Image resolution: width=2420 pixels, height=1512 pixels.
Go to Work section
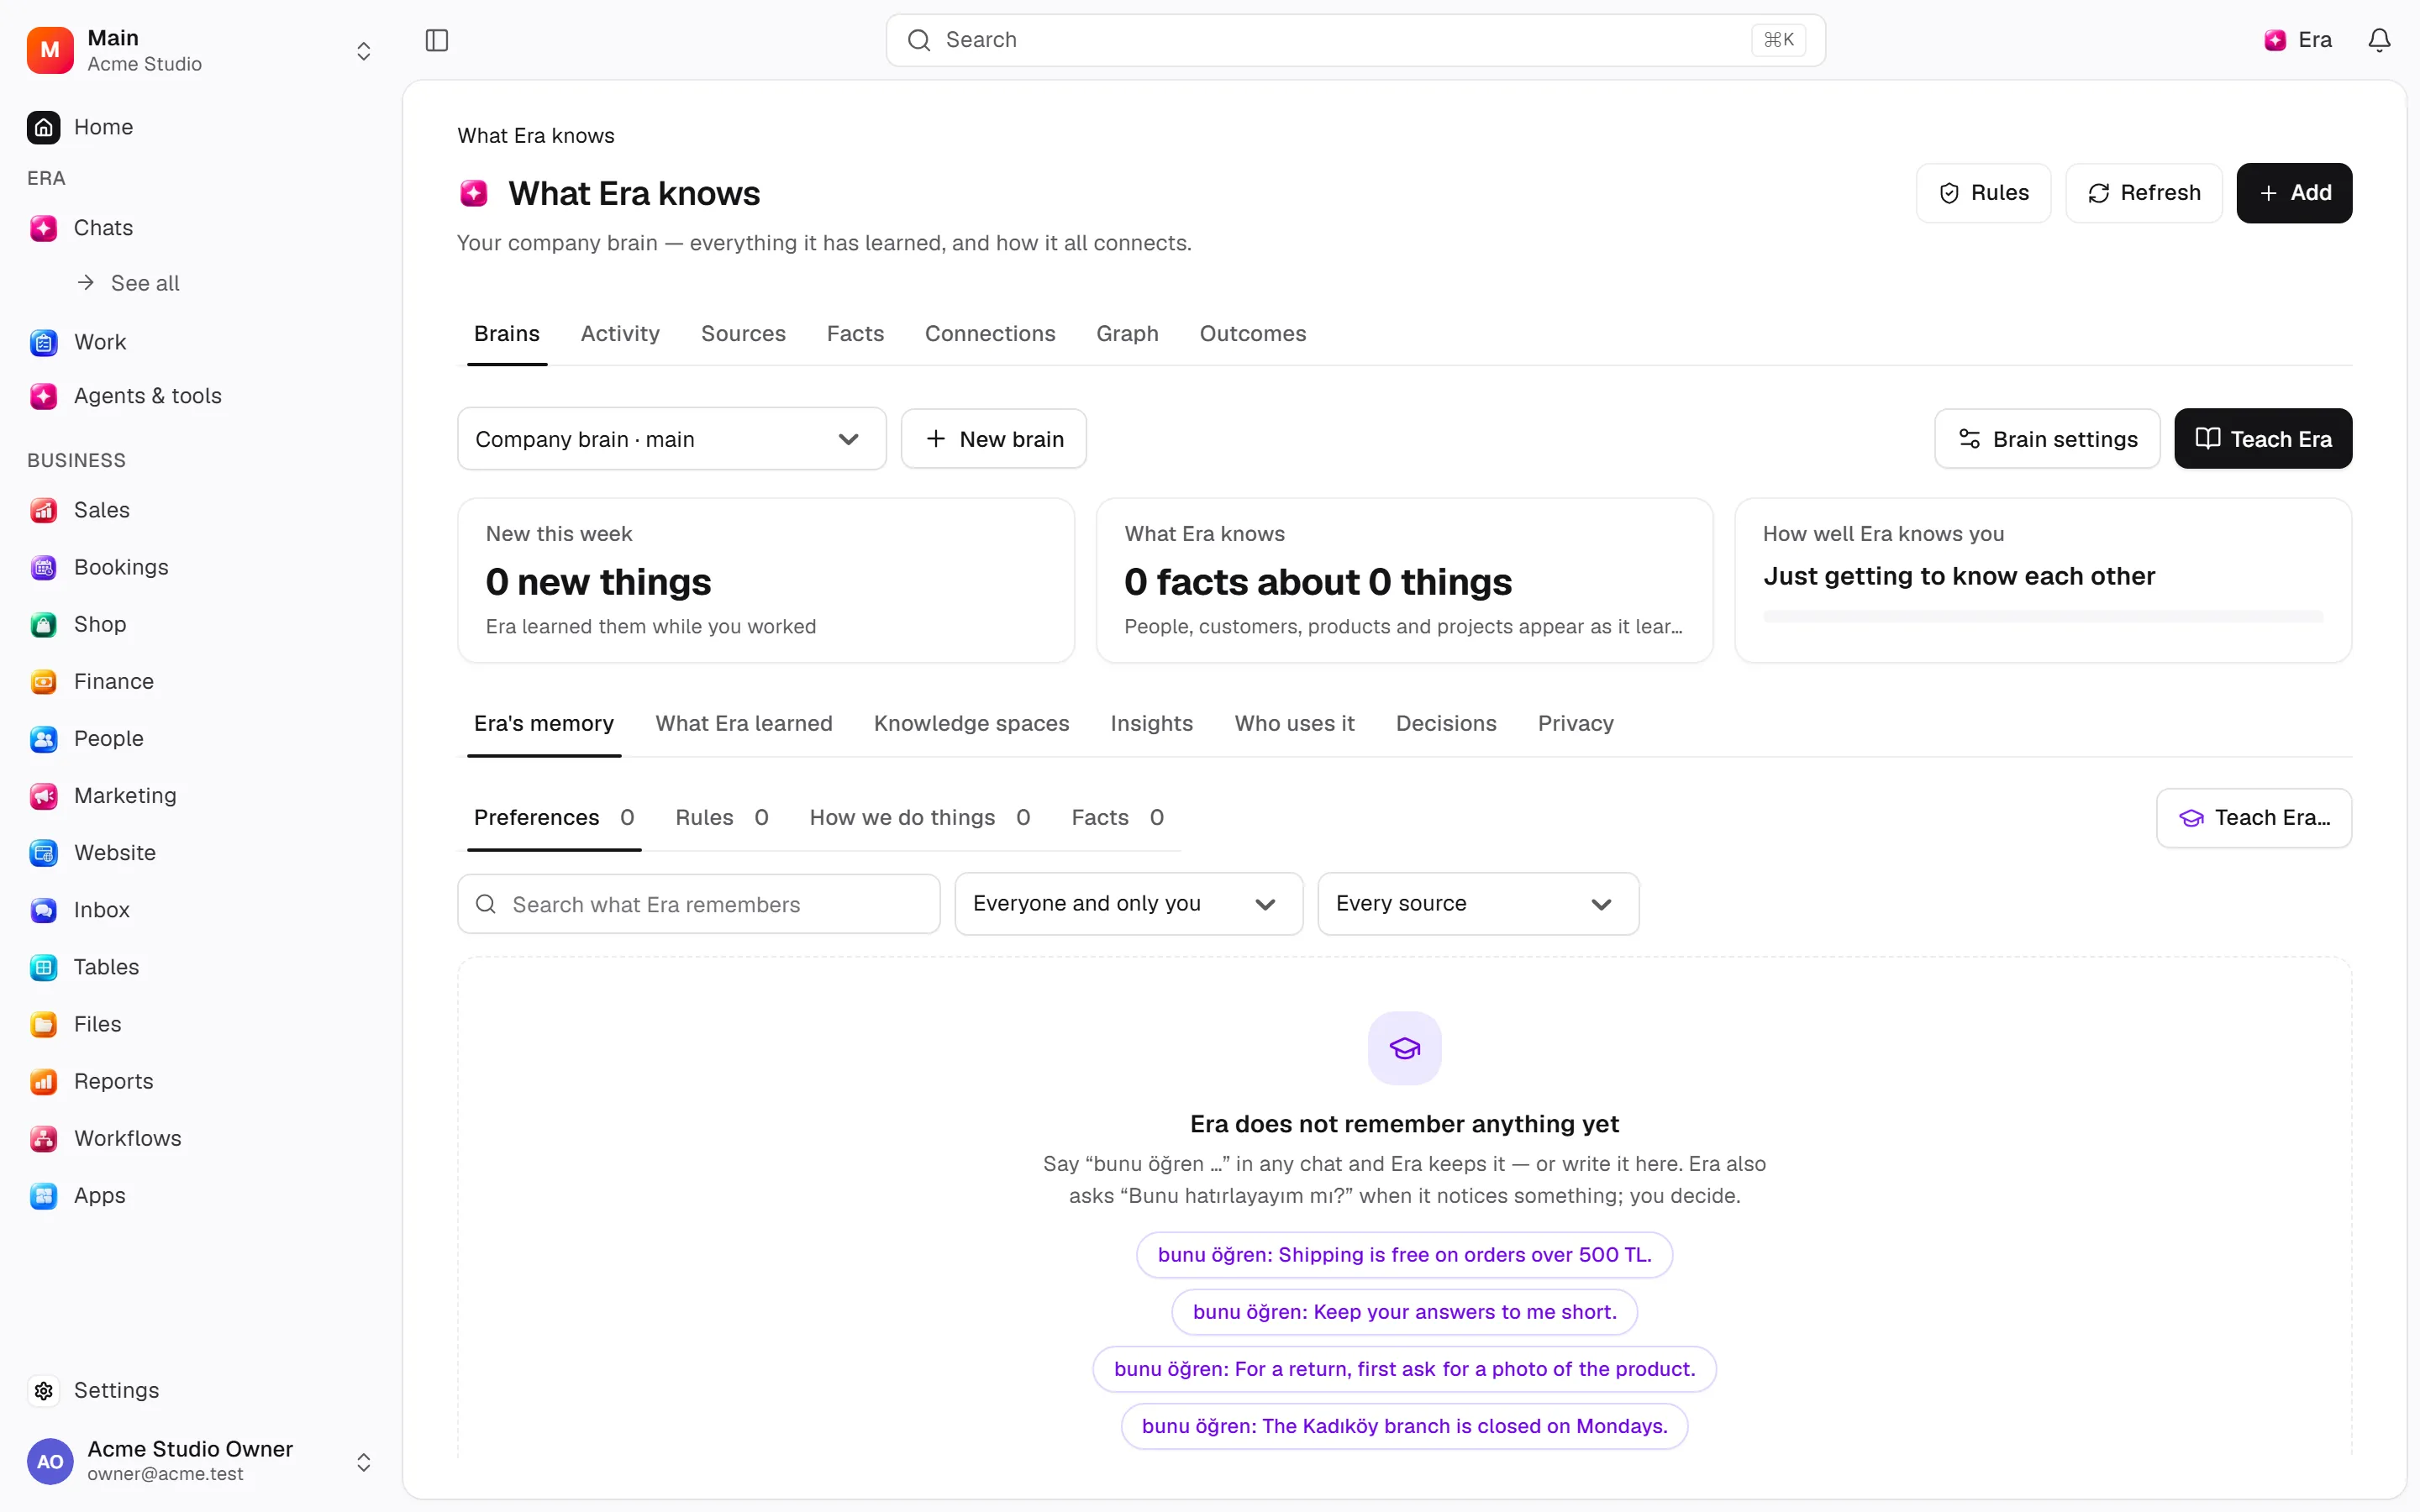click(x=200, y=342)
